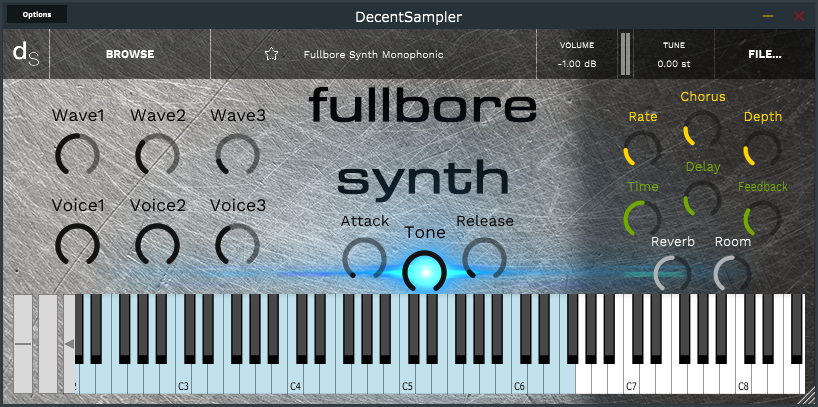Click the Chorus Depth knob
The width and height of the screenshot is (818, 407).
pos(762,149)
